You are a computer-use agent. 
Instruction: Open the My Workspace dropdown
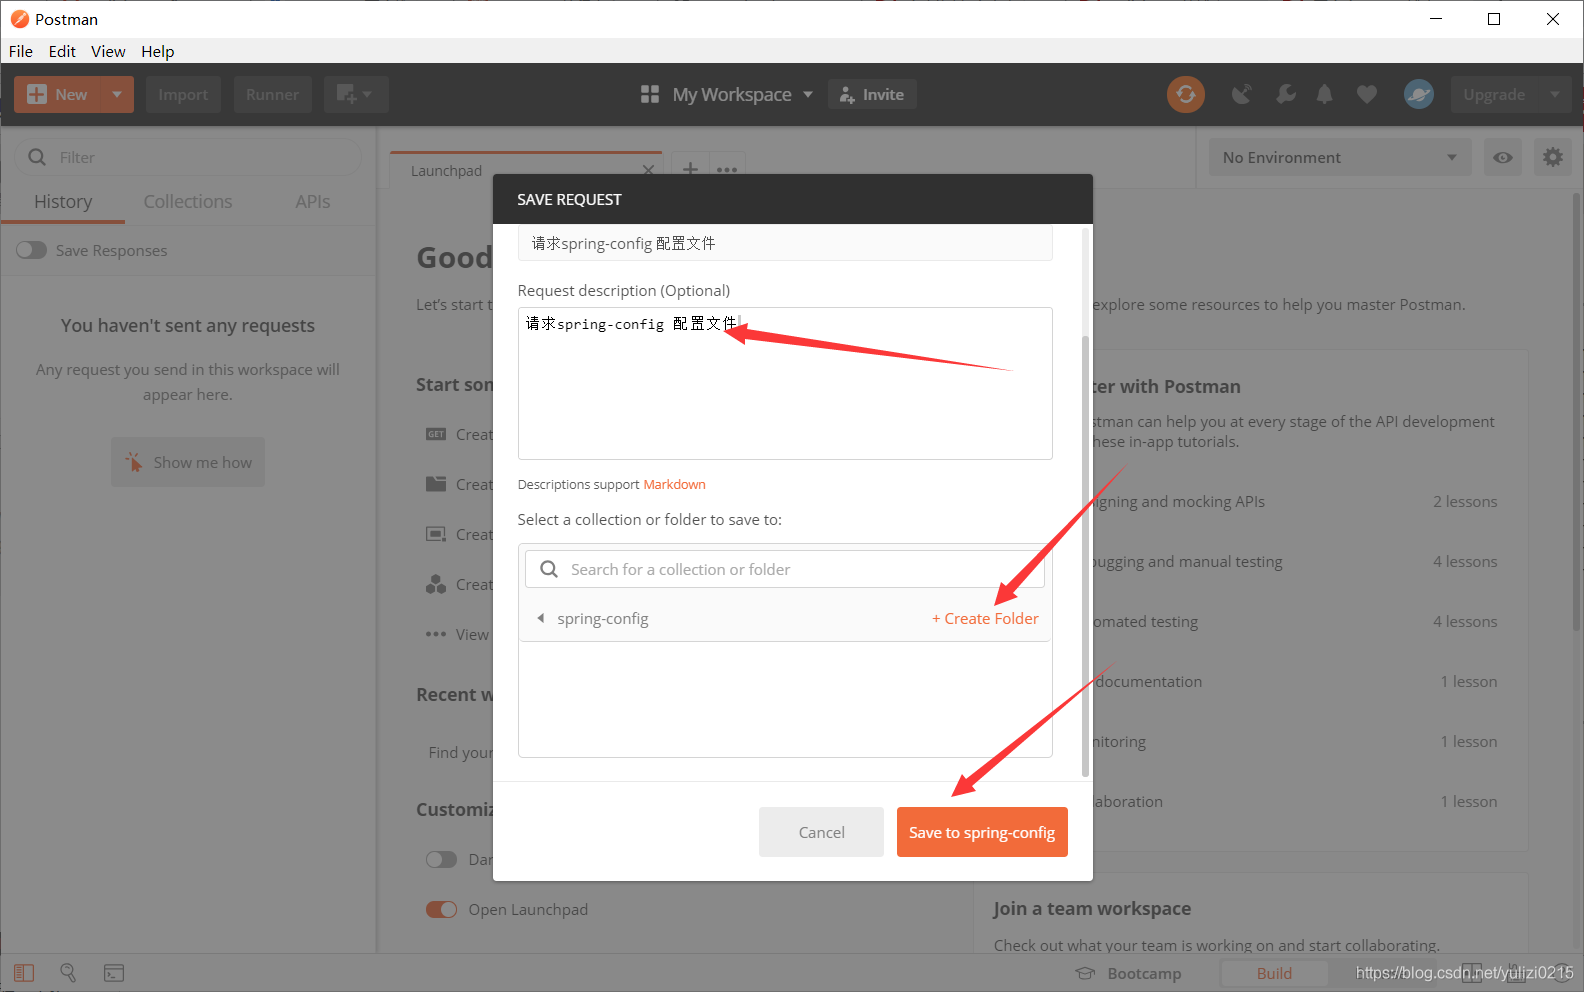[727, 94]
